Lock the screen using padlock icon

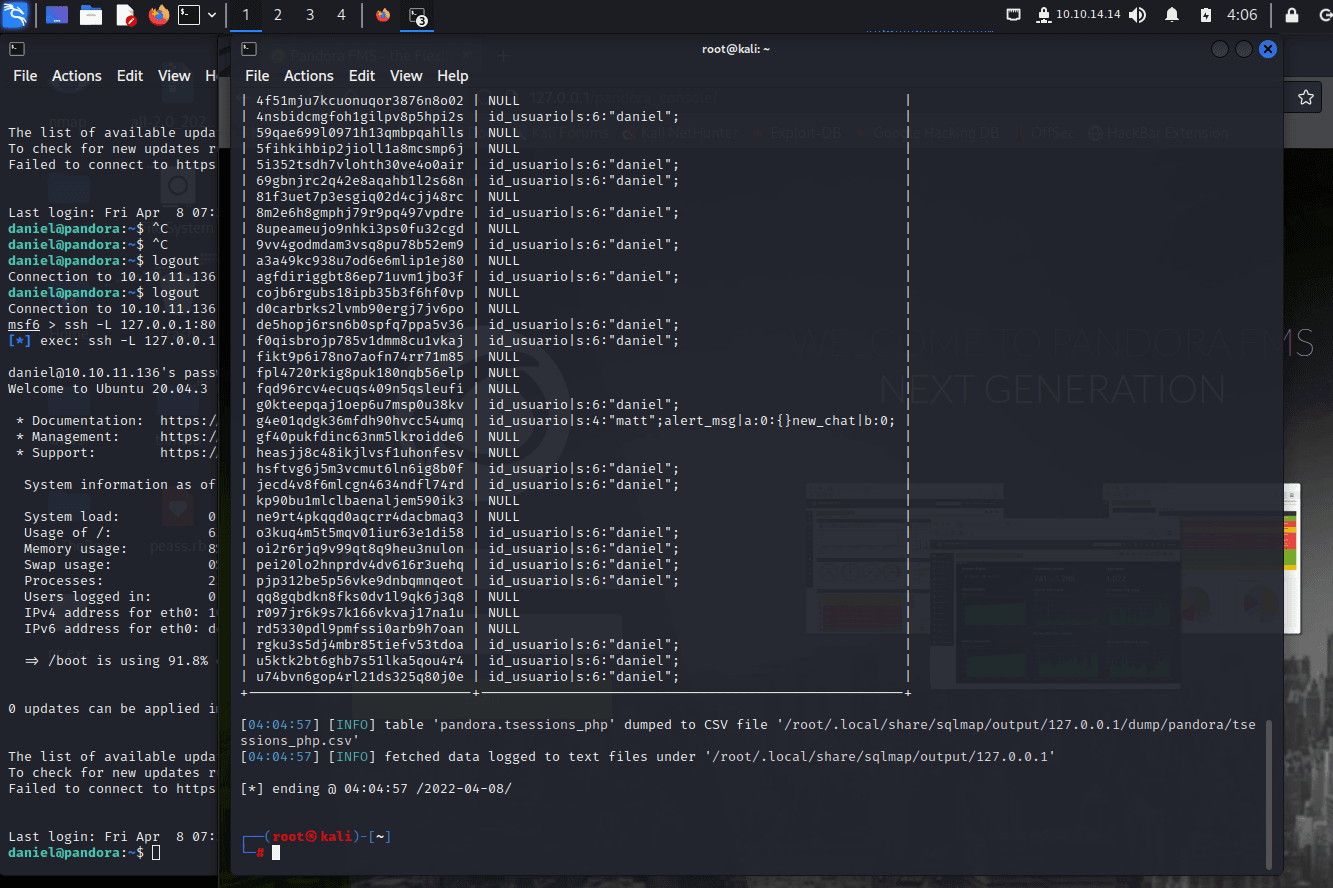click(x=1291, y=15)
